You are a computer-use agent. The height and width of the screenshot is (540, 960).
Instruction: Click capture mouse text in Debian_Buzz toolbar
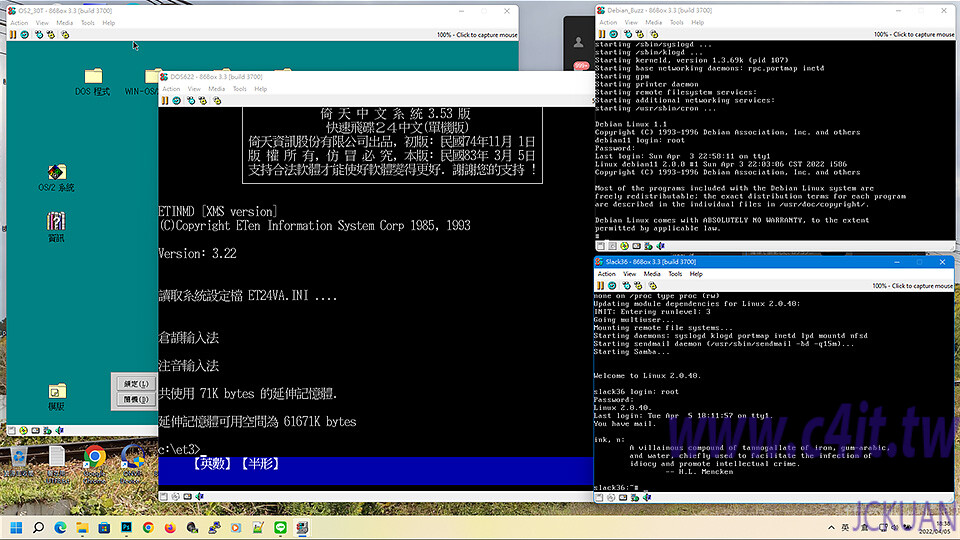913,34
